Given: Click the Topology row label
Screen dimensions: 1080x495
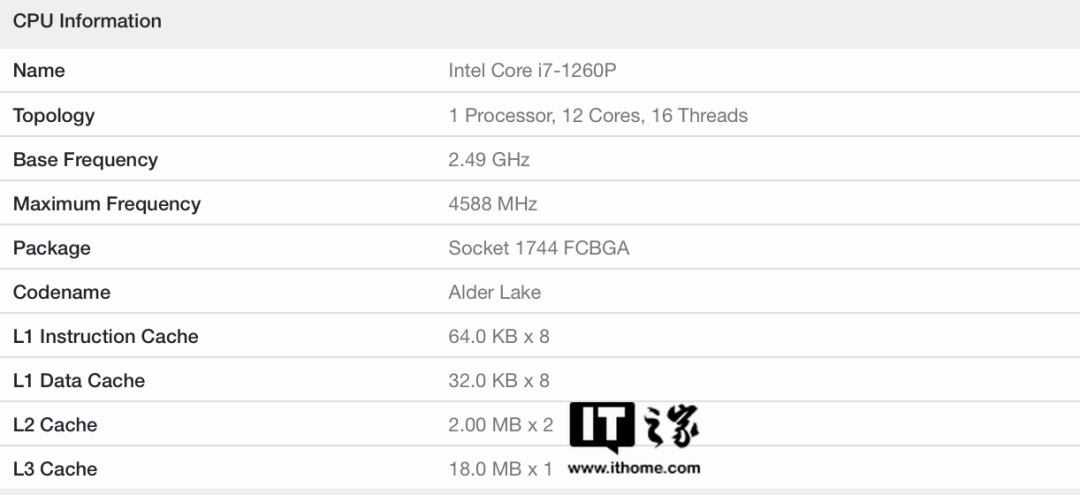Looking at the screenshot, I should [54, 115].
